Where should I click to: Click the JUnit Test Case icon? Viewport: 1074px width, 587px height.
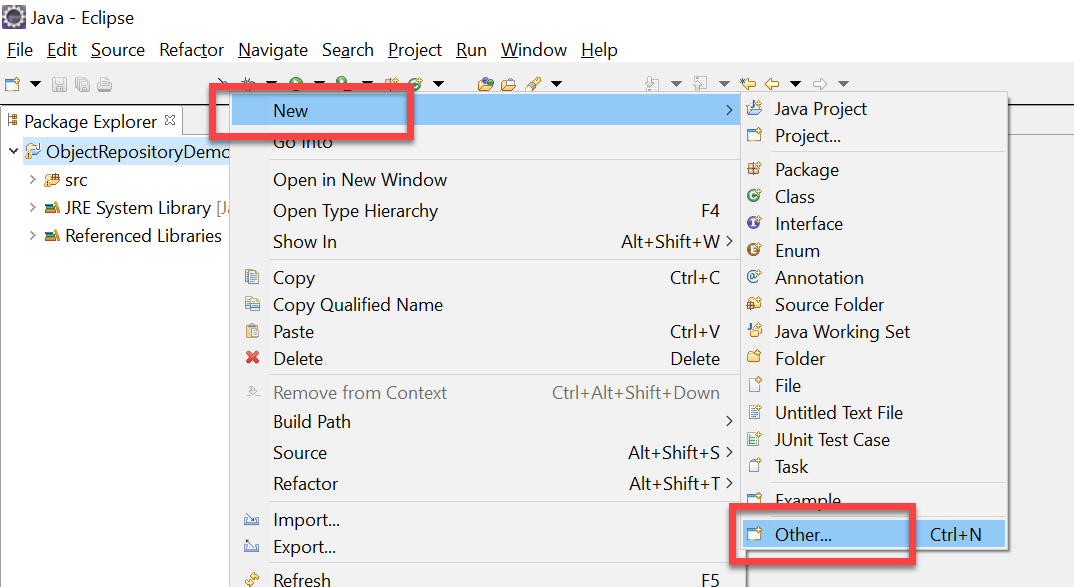(x=755, y=440)
